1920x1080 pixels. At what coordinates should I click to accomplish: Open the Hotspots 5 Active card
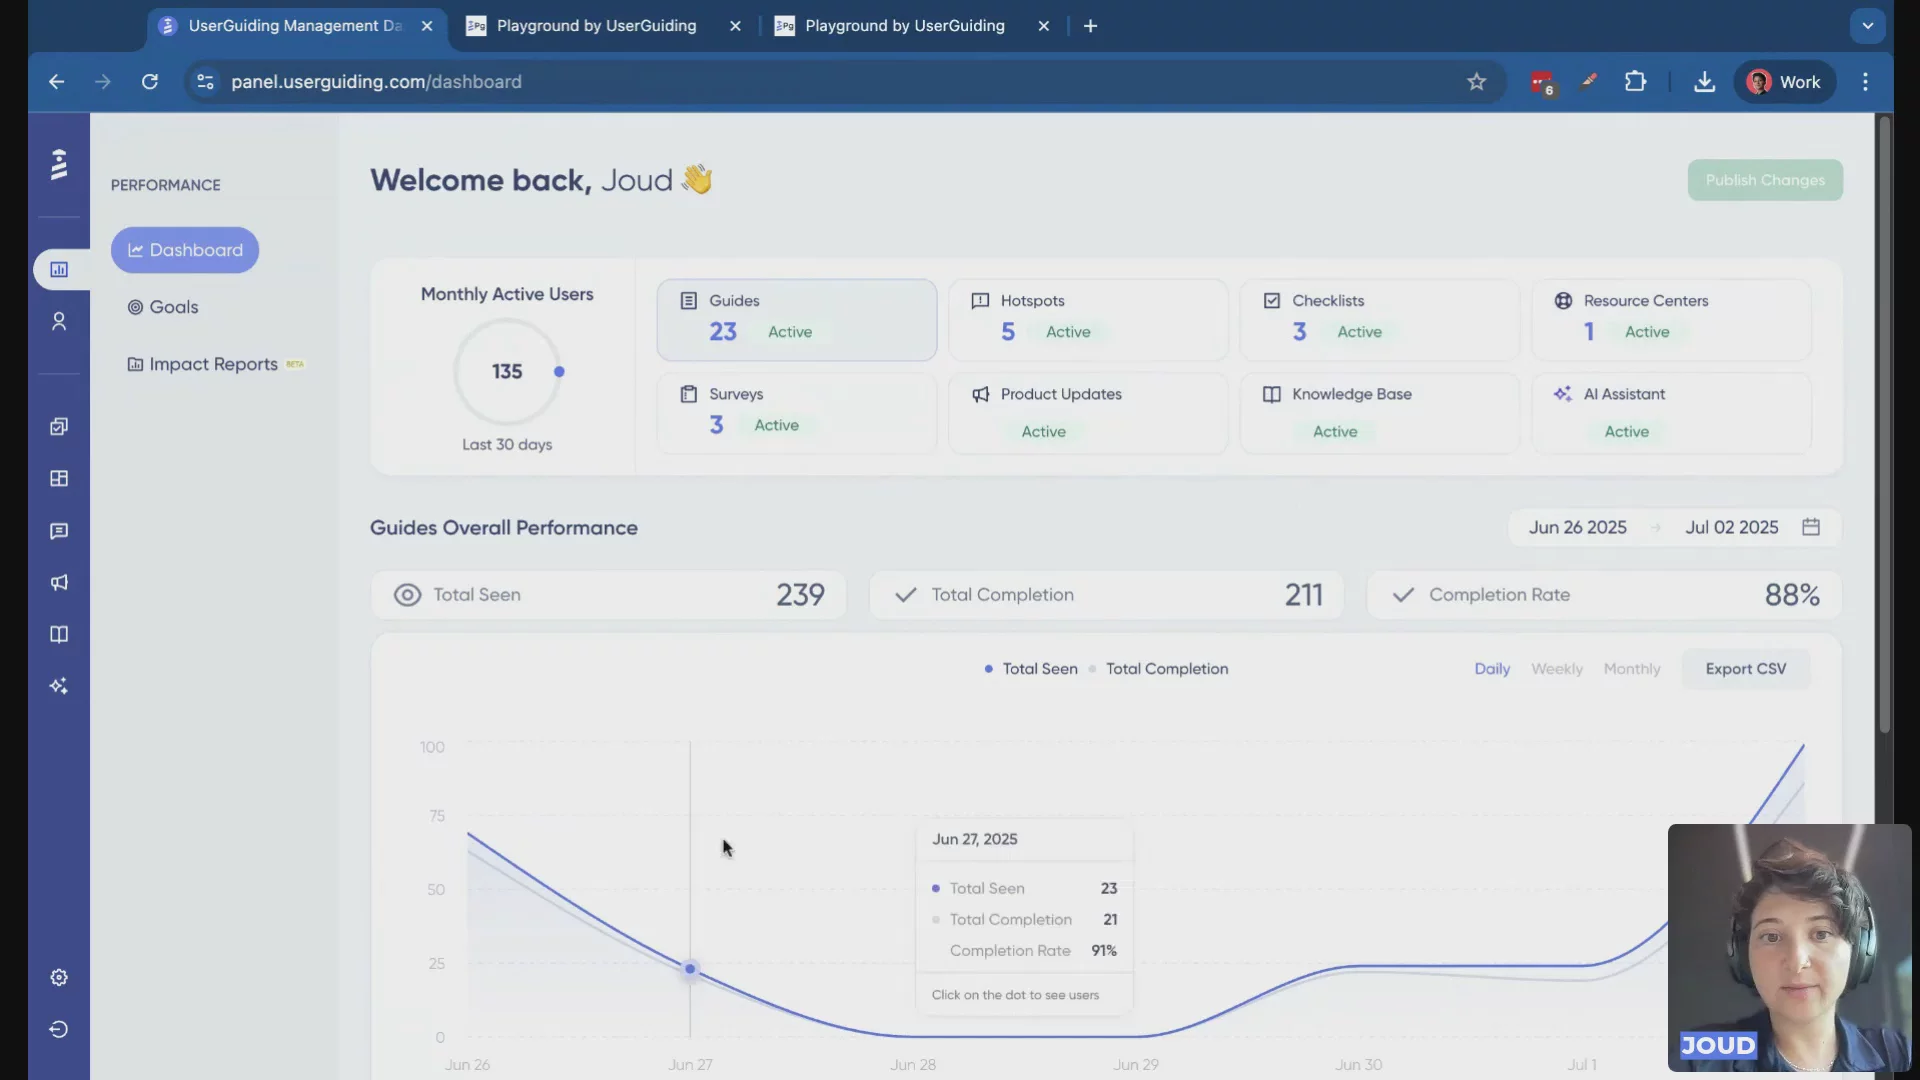click(x=1088, y=320)
